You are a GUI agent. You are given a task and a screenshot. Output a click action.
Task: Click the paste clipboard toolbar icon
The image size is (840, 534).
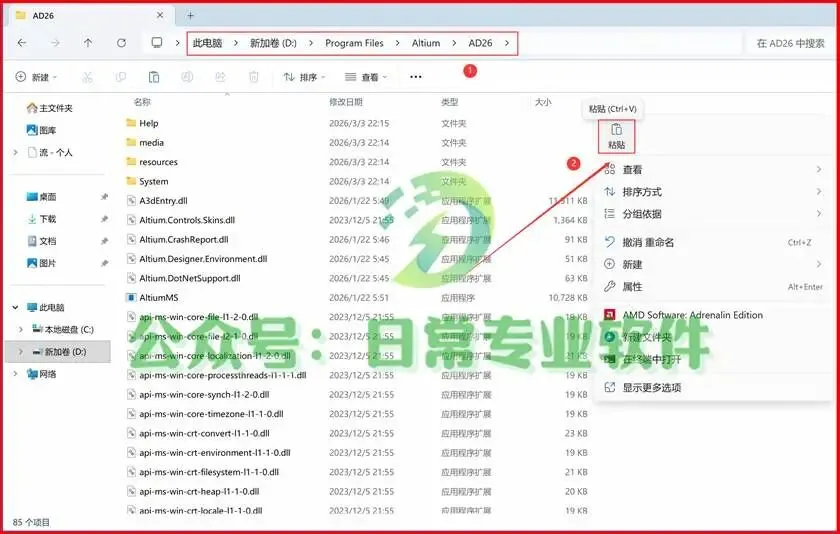(x=154, y=77)
